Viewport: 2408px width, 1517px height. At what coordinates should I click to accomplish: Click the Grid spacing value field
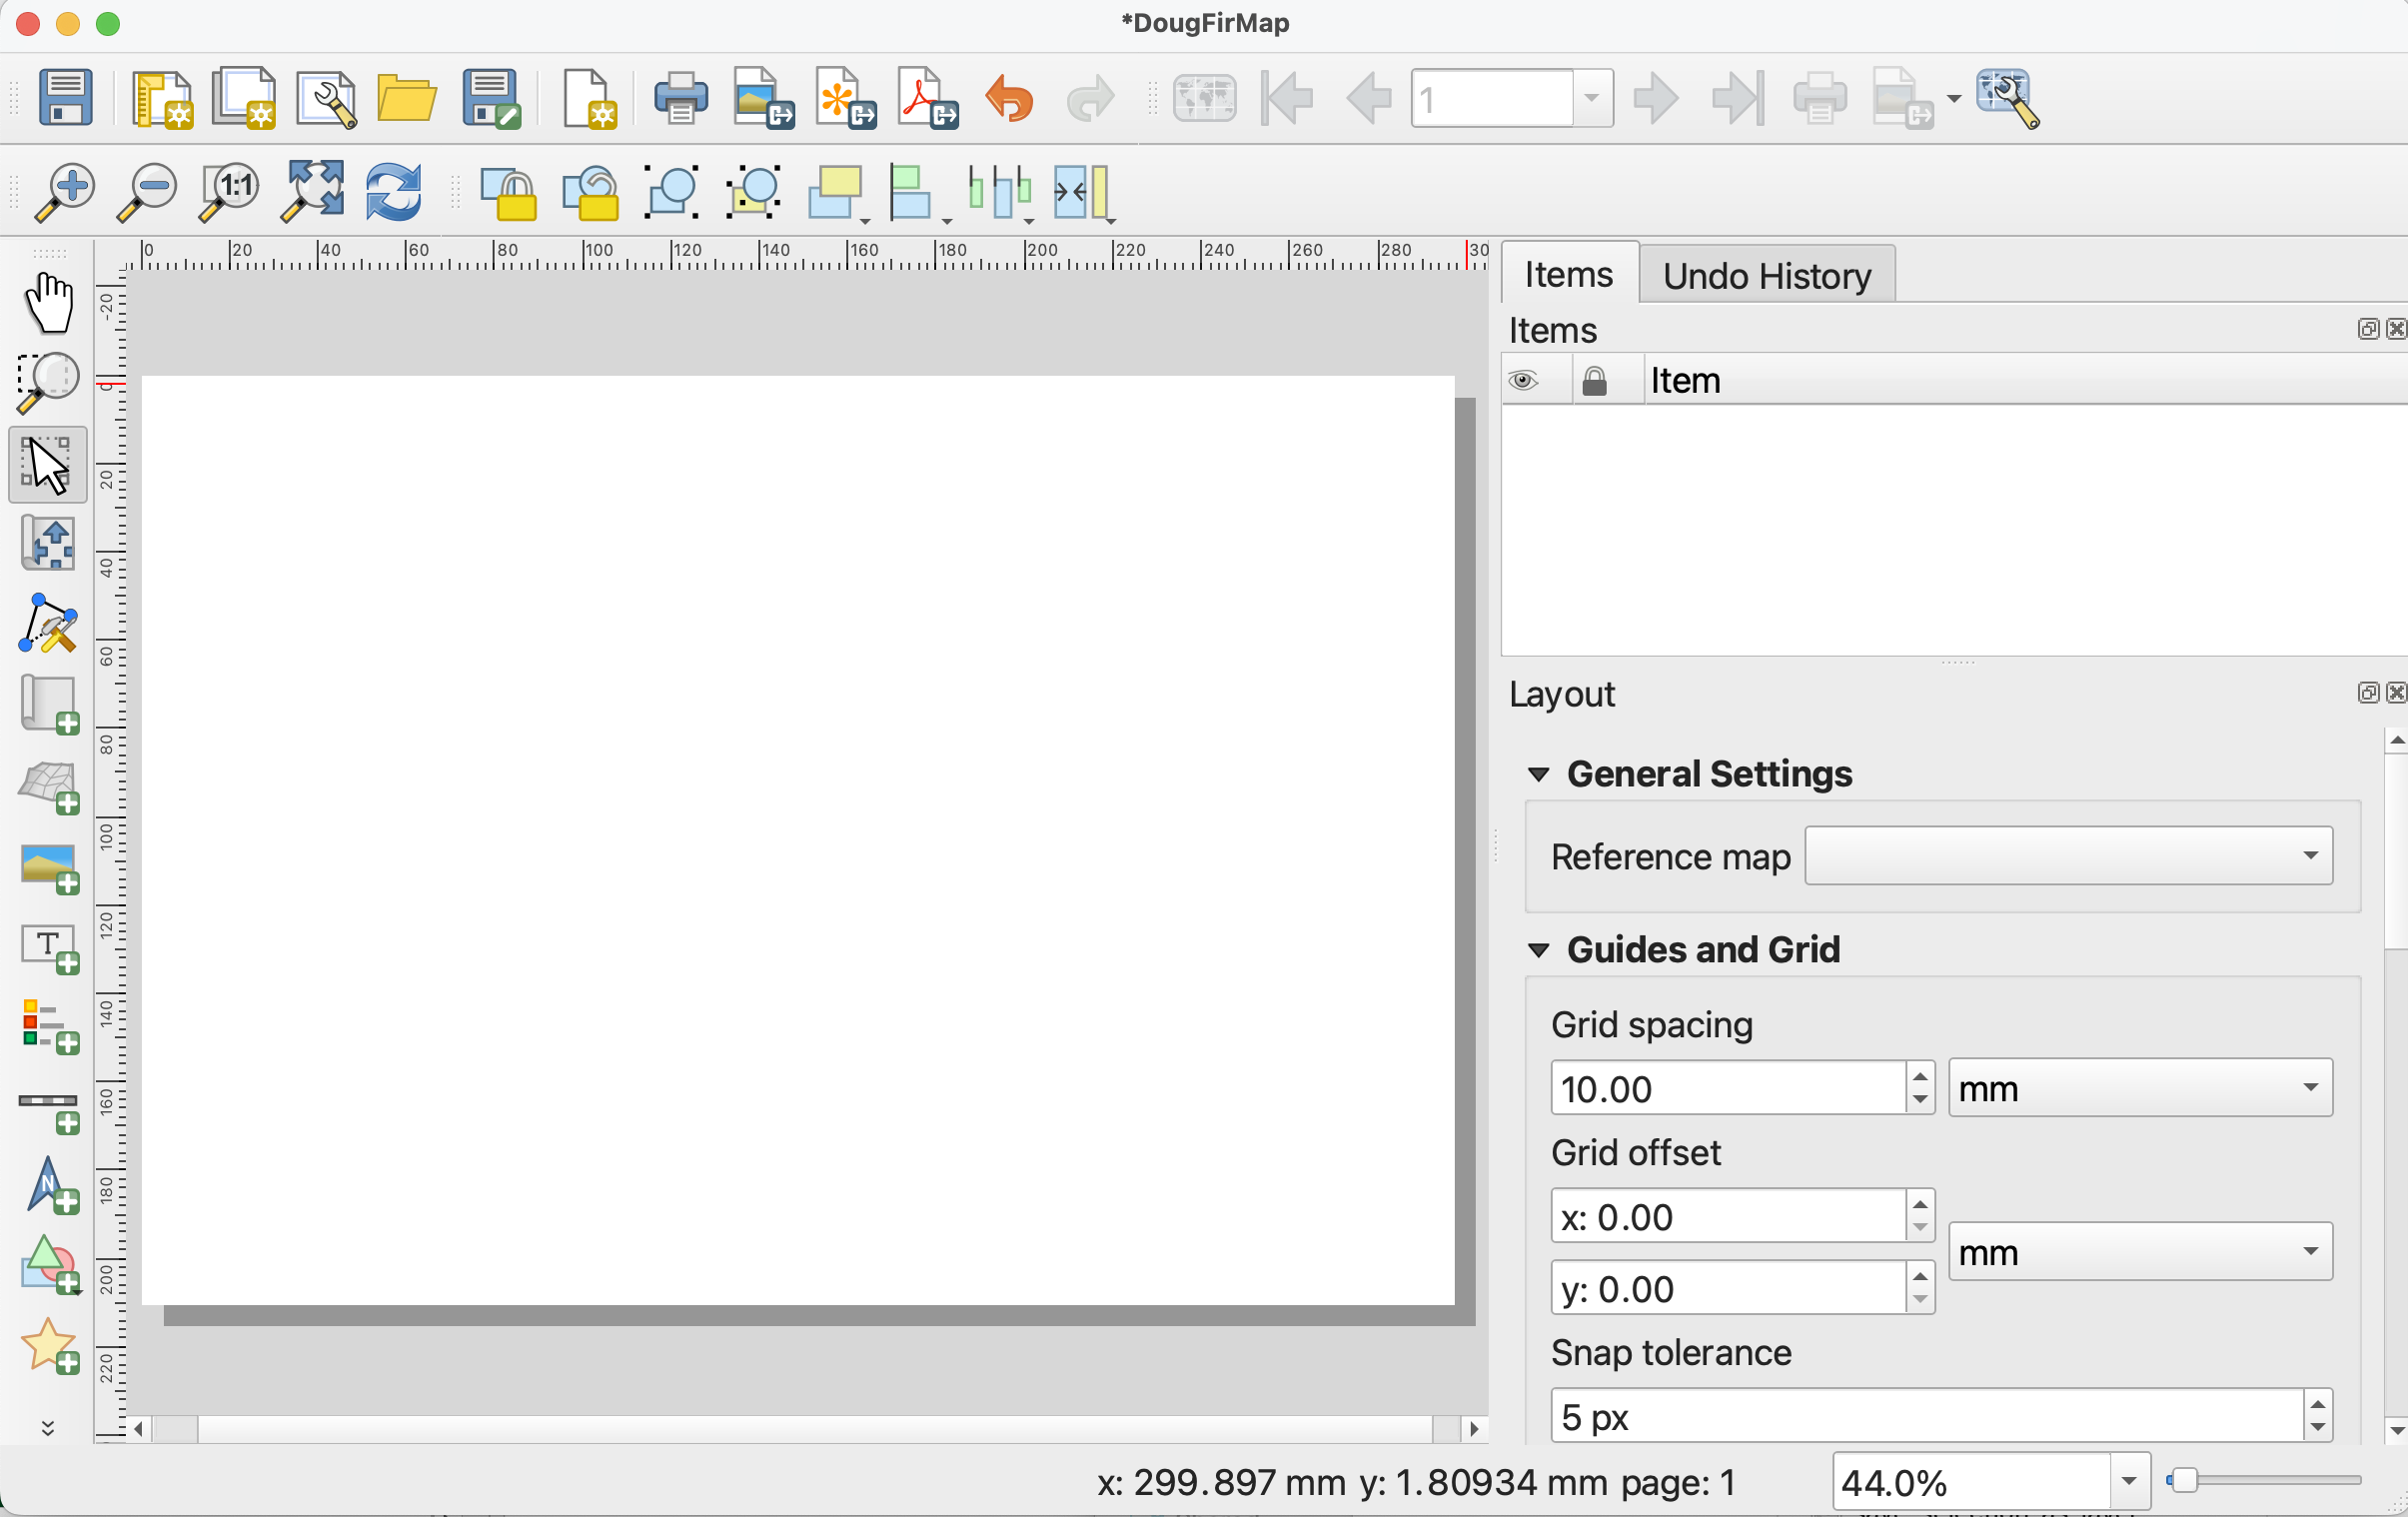[1726, 1088]
